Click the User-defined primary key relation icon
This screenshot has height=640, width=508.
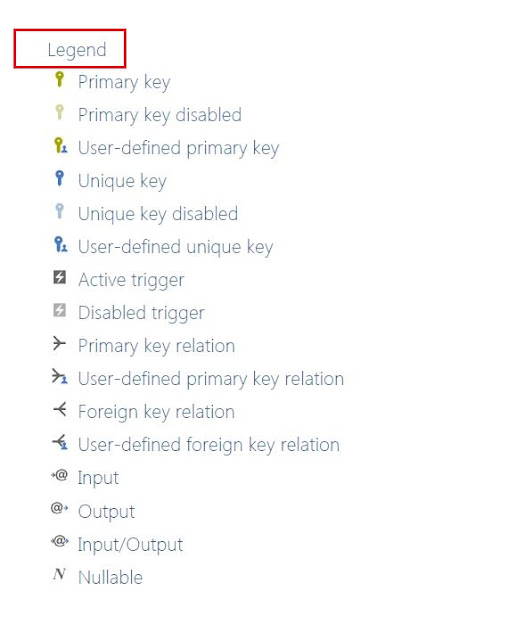click(60, 376)
